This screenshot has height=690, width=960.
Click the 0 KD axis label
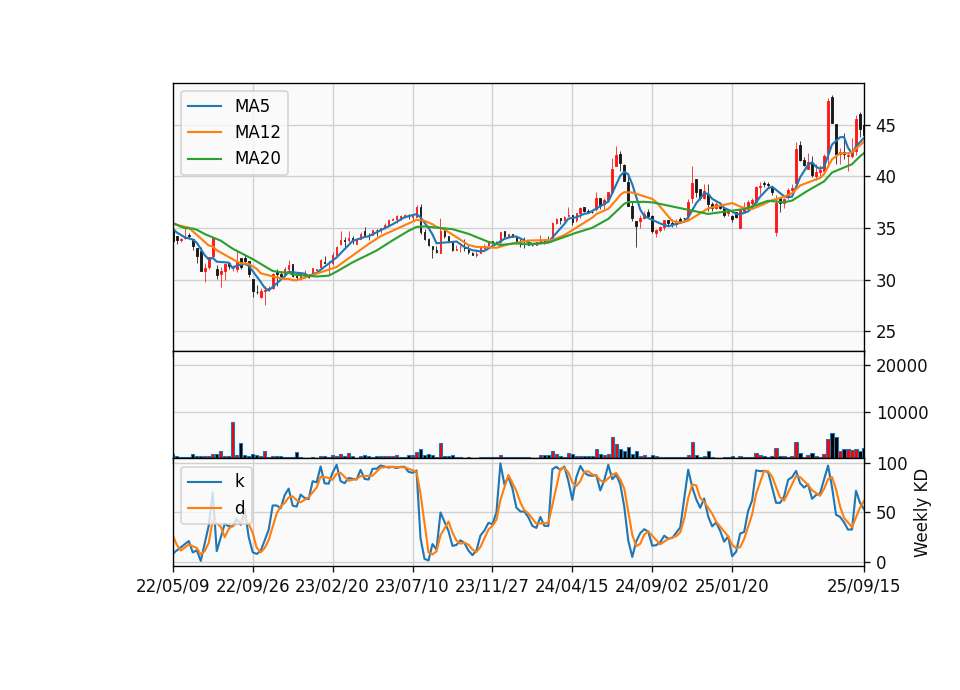[x=880, y=562]
